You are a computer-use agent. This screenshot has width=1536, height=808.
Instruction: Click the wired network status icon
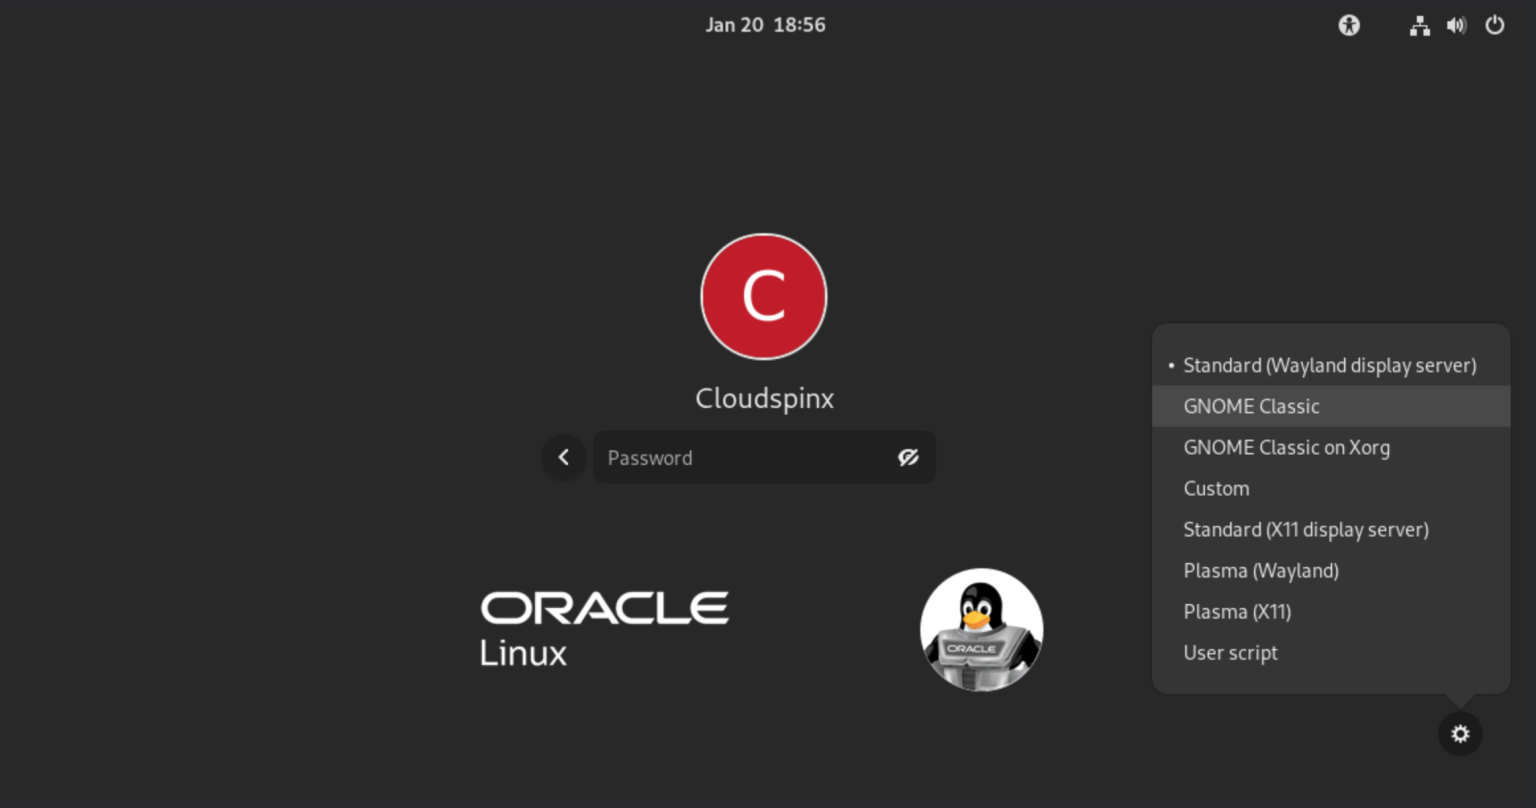pyautogui.click(x=1419, y=26)
